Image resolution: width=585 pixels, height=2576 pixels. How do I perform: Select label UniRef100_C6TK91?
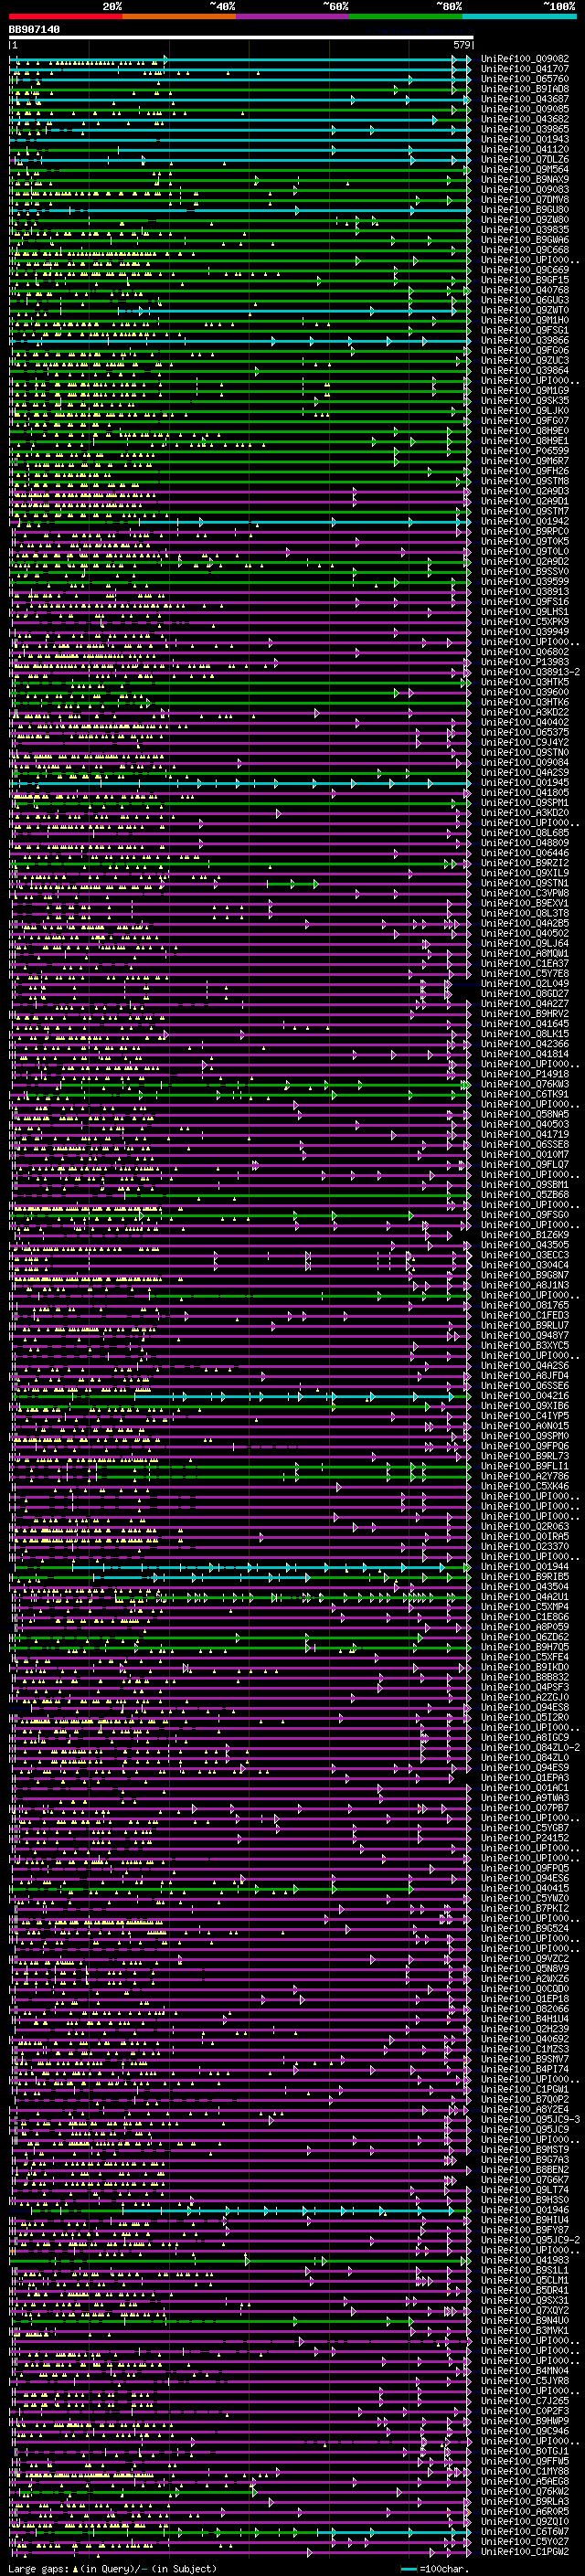[x=525, y=1094]
